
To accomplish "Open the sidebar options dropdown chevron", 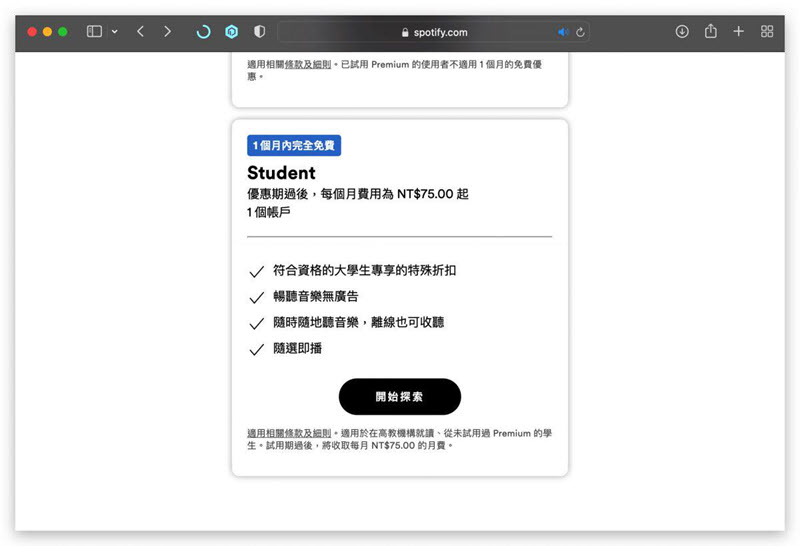I will click(x=115, y=32).
